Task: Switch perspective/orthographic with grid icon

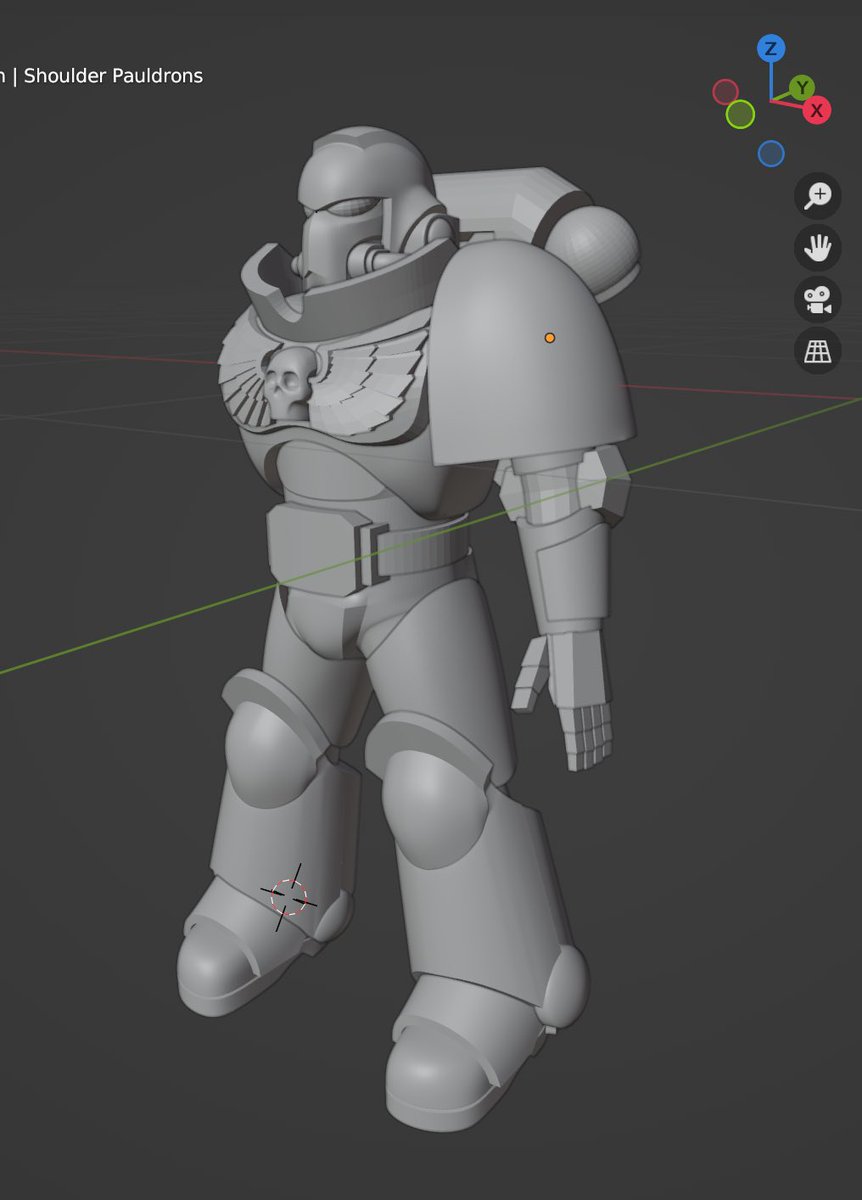Action: pos(818,351)
